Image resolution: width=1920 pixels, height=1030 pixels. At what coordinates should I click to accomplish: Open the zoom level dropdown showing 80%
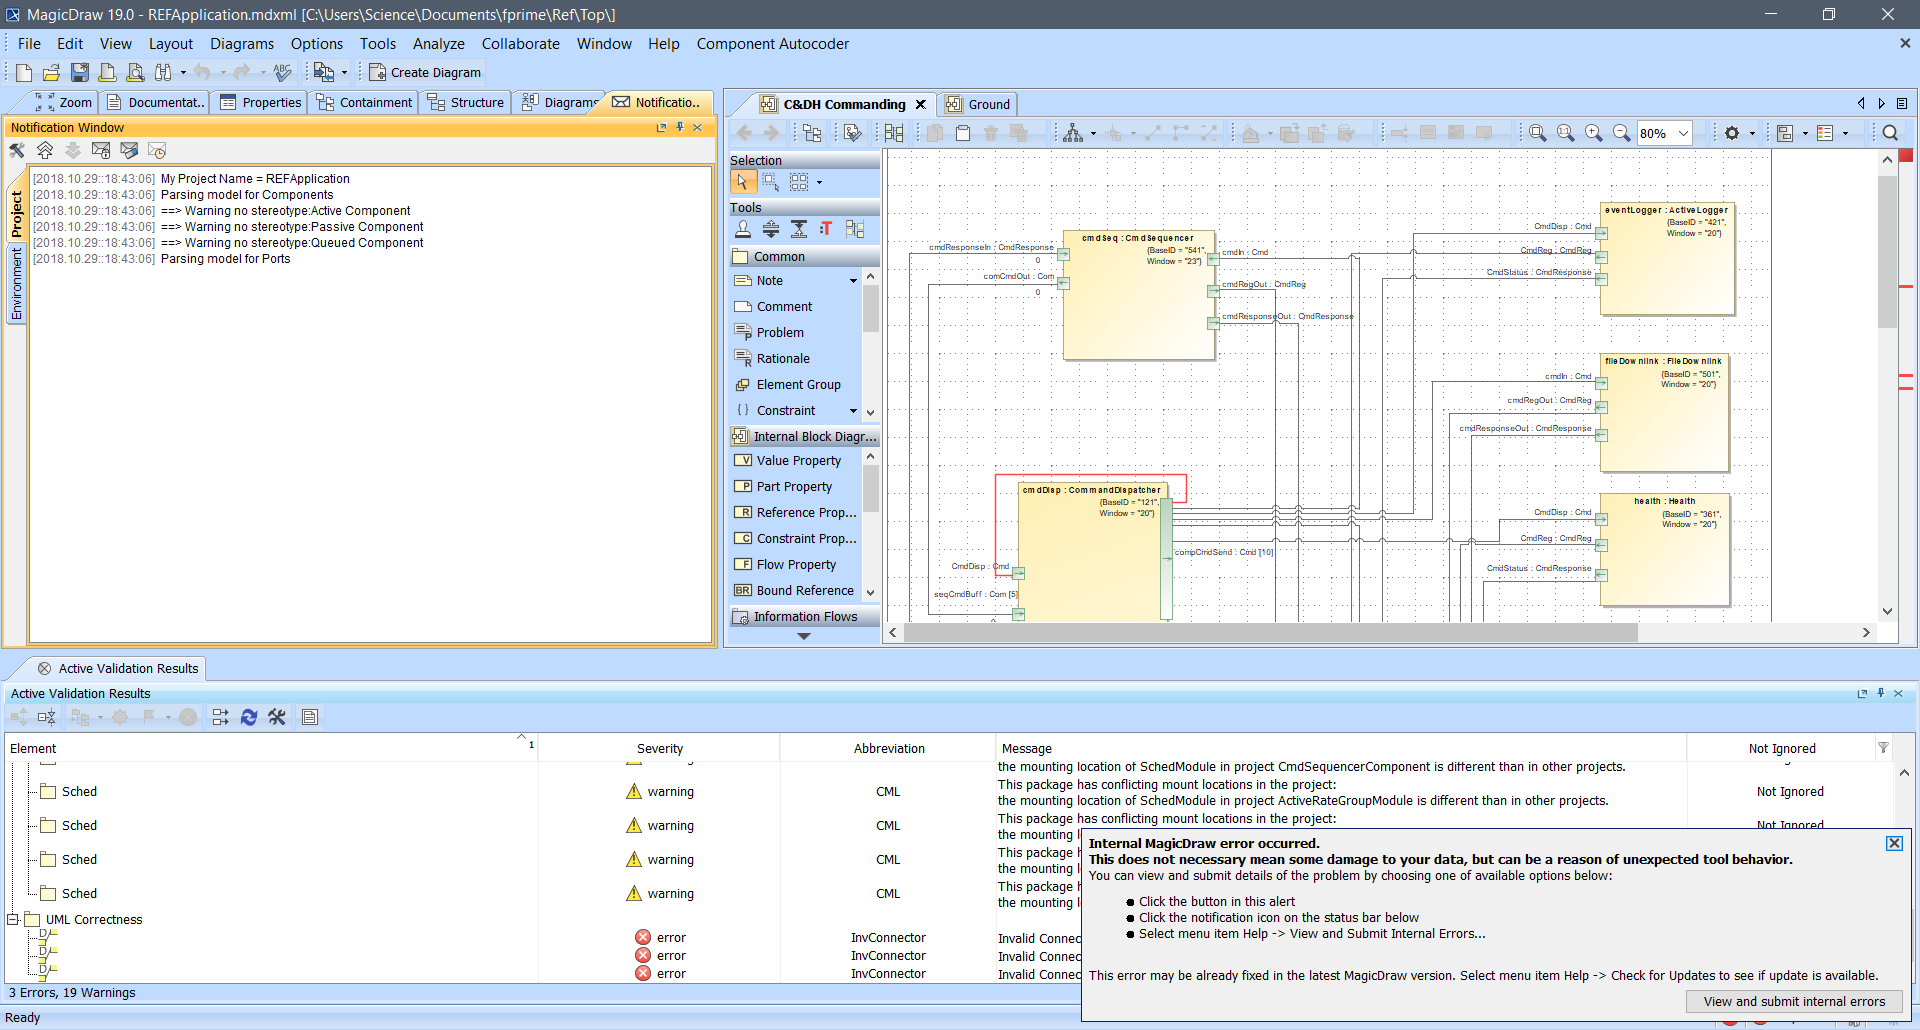click(x=1682, y=133)
